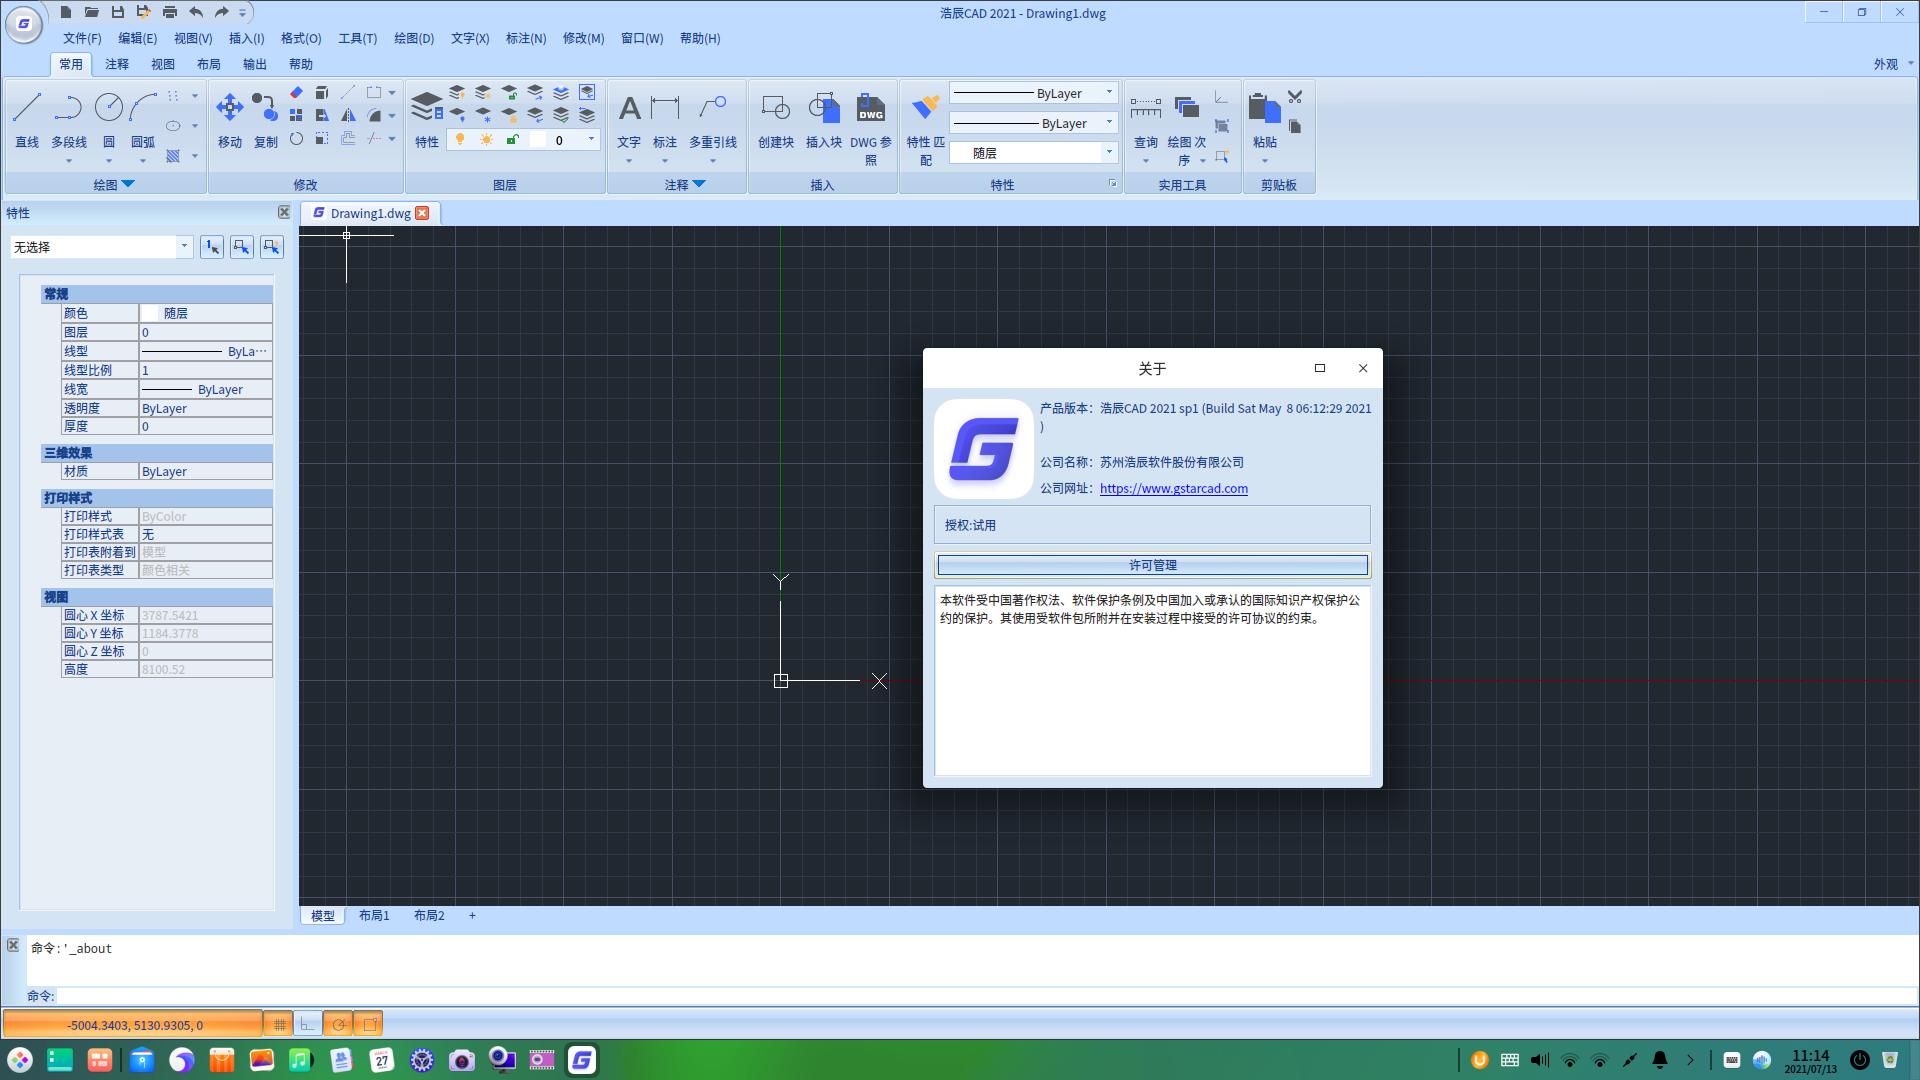Image resolution: width=1920 pixels, height=1080 pixels.
Task: Open the 无选择 selection dropdown
Action: (101, 247)
